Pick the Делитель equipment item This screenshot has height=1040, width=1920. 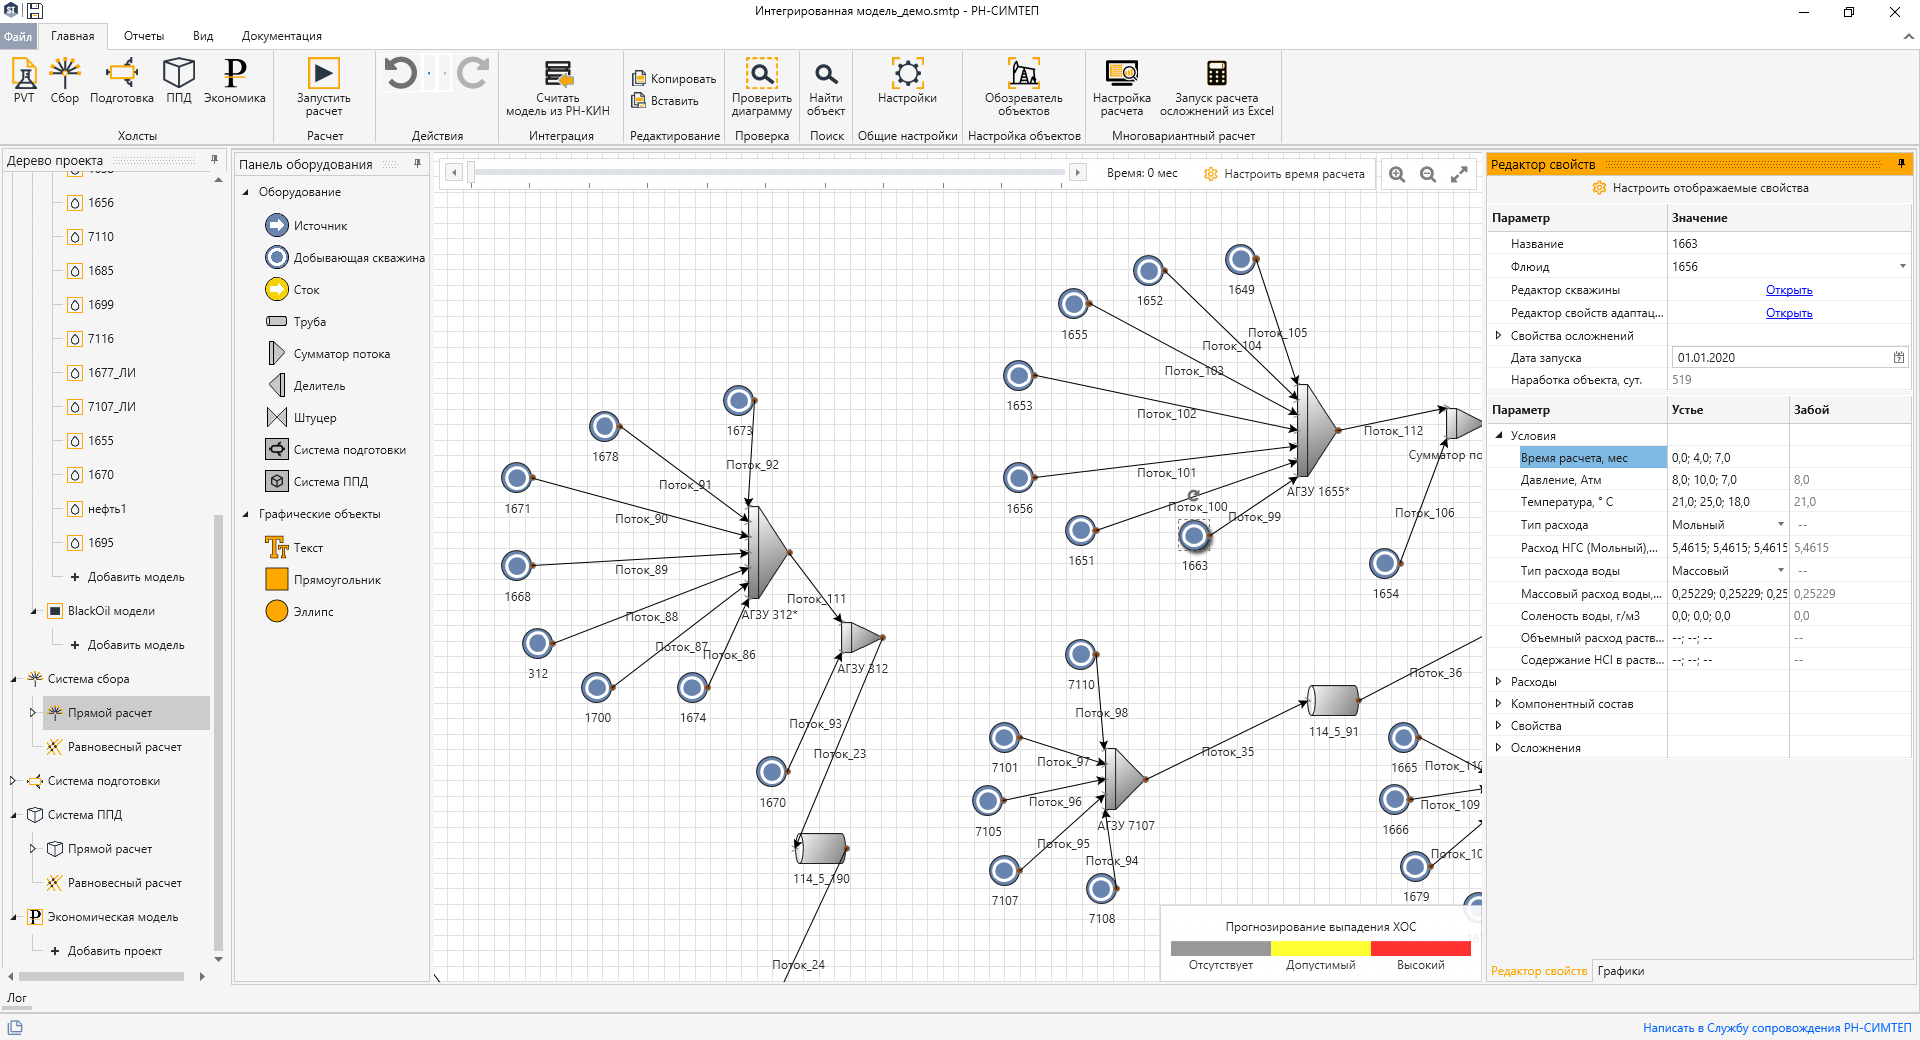[306, 386]
